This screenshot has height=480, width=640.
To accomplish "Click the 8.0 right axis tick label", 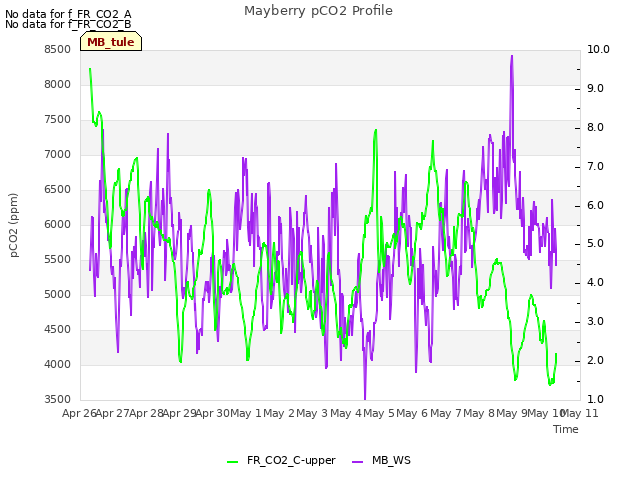I will click(596, 127).
